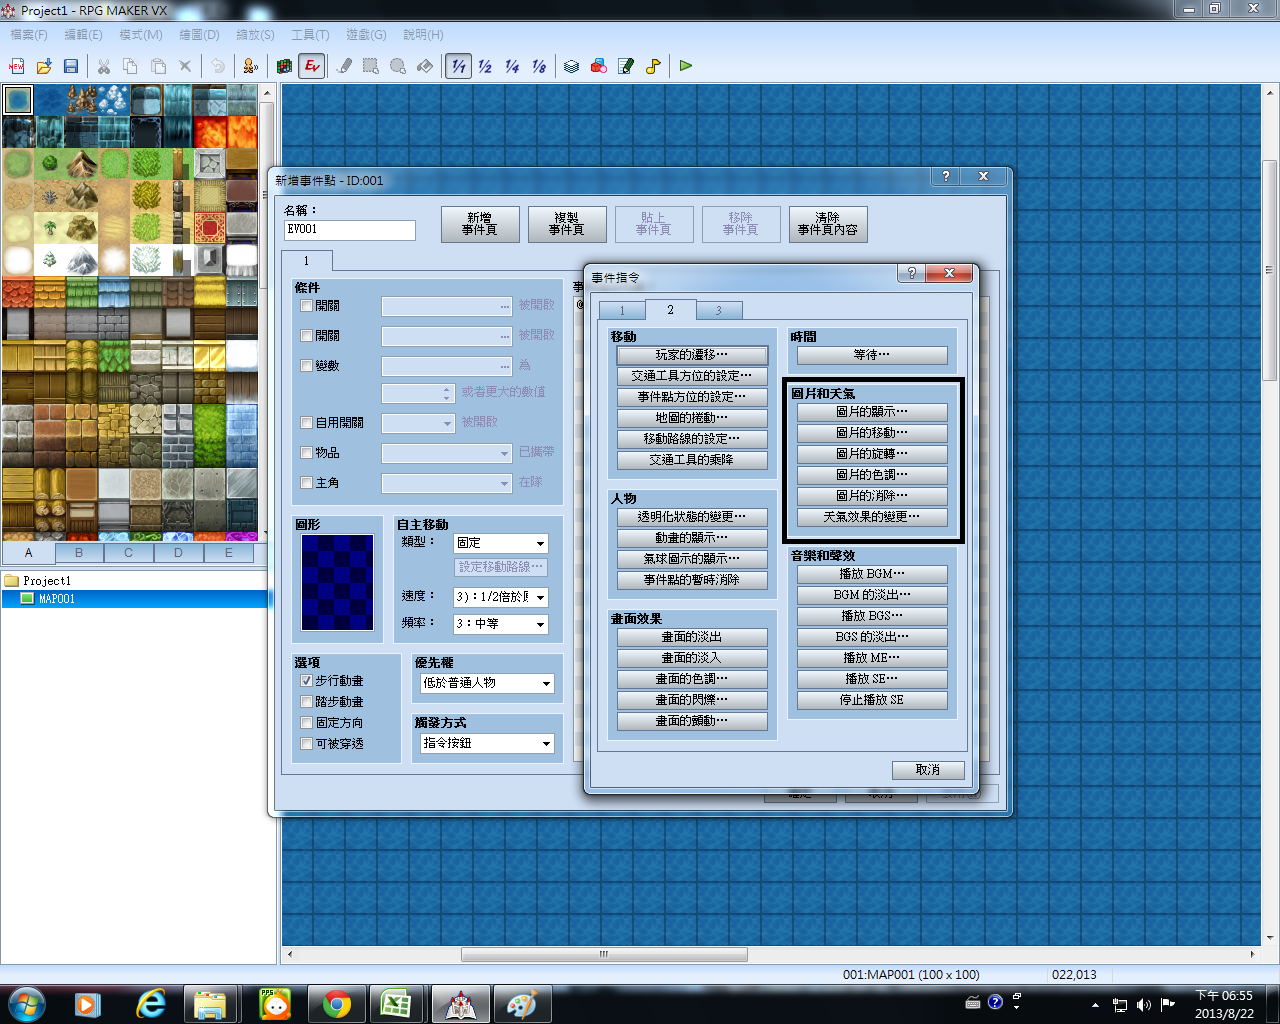The height and width of the screenshot is (1024, 1280).
Task: Start playtest with green play icon
Action: coord(686,66)
